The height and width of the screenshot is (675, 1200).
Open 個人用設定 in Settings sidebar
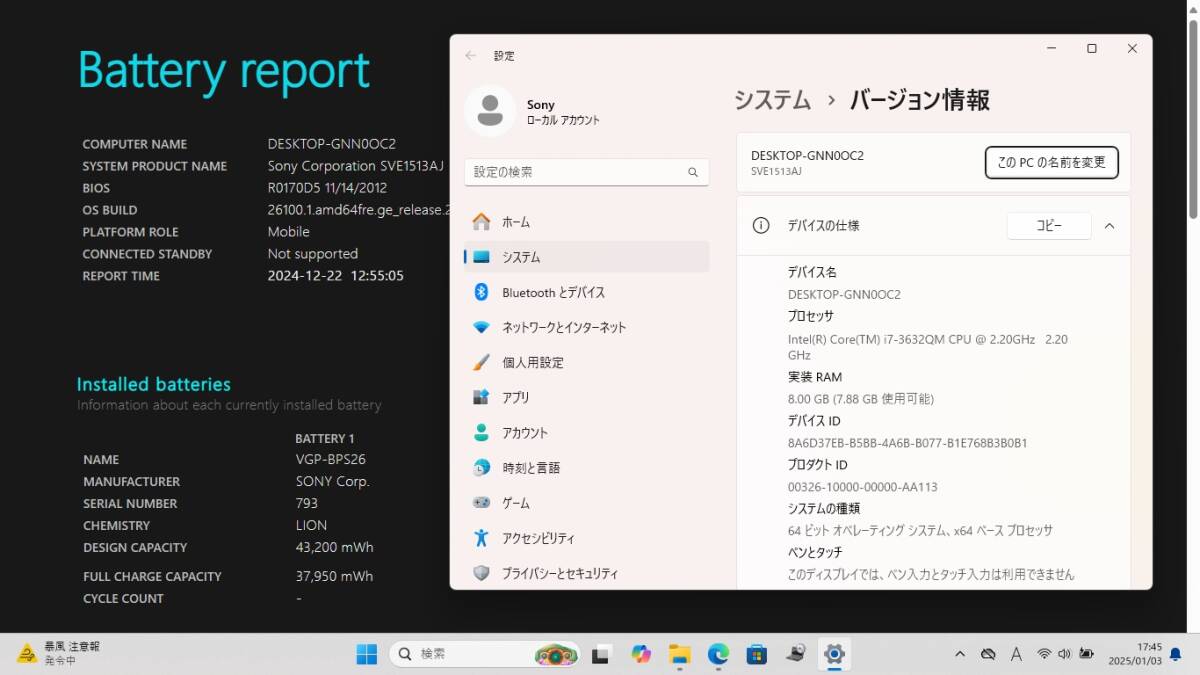coord(586,362)
